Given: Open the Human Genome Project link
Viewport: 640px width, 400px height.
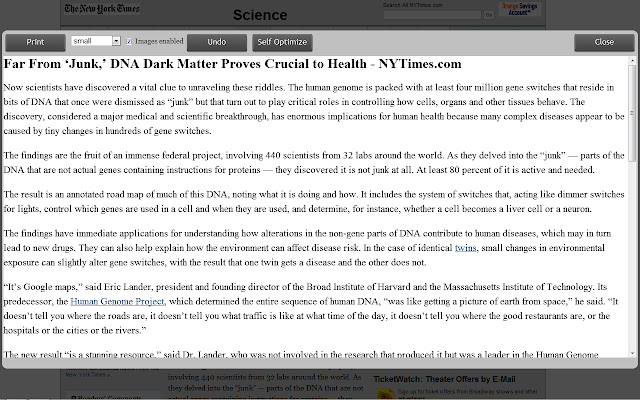Looking at the screenshot, I should coord(117,301).
